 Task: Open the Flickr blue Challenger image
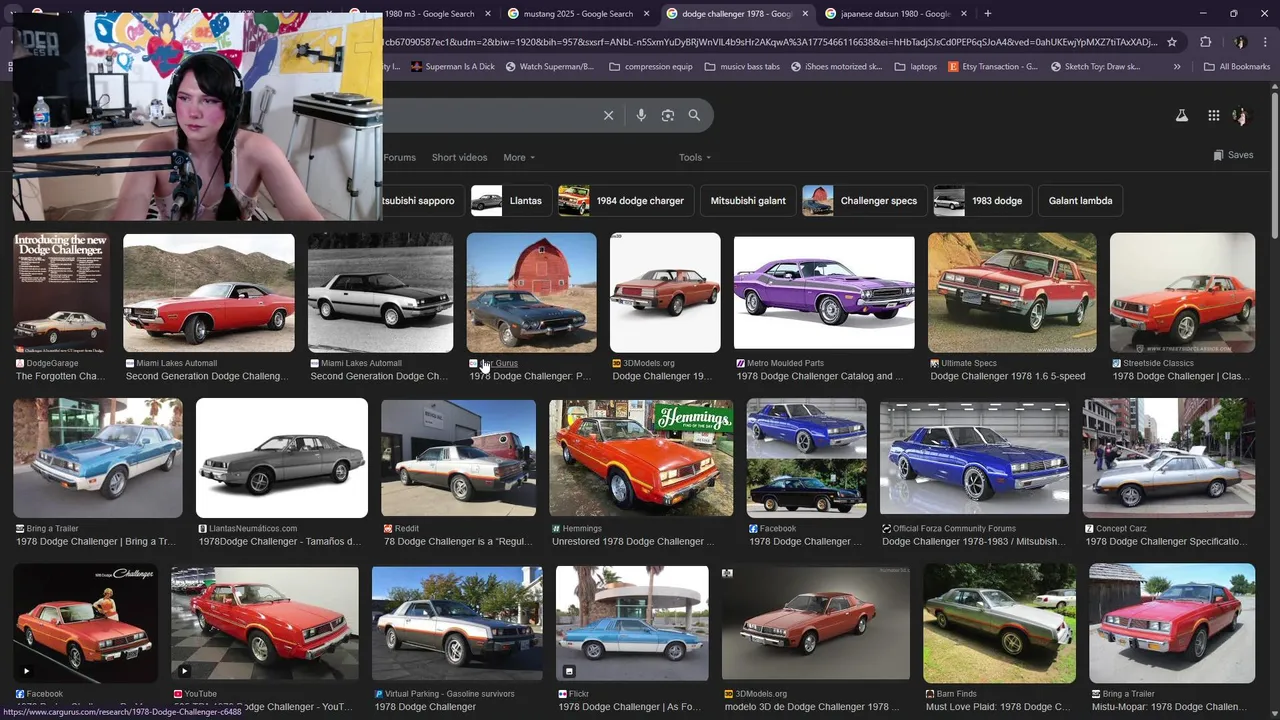click(632, 623)
